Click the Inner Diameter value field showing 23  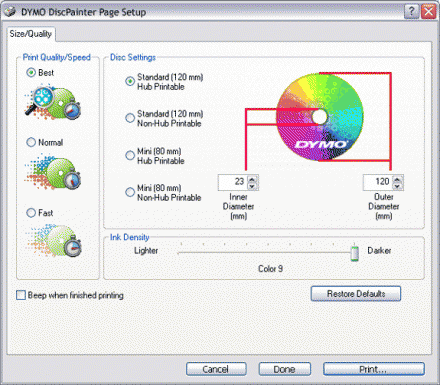point(233,182)
